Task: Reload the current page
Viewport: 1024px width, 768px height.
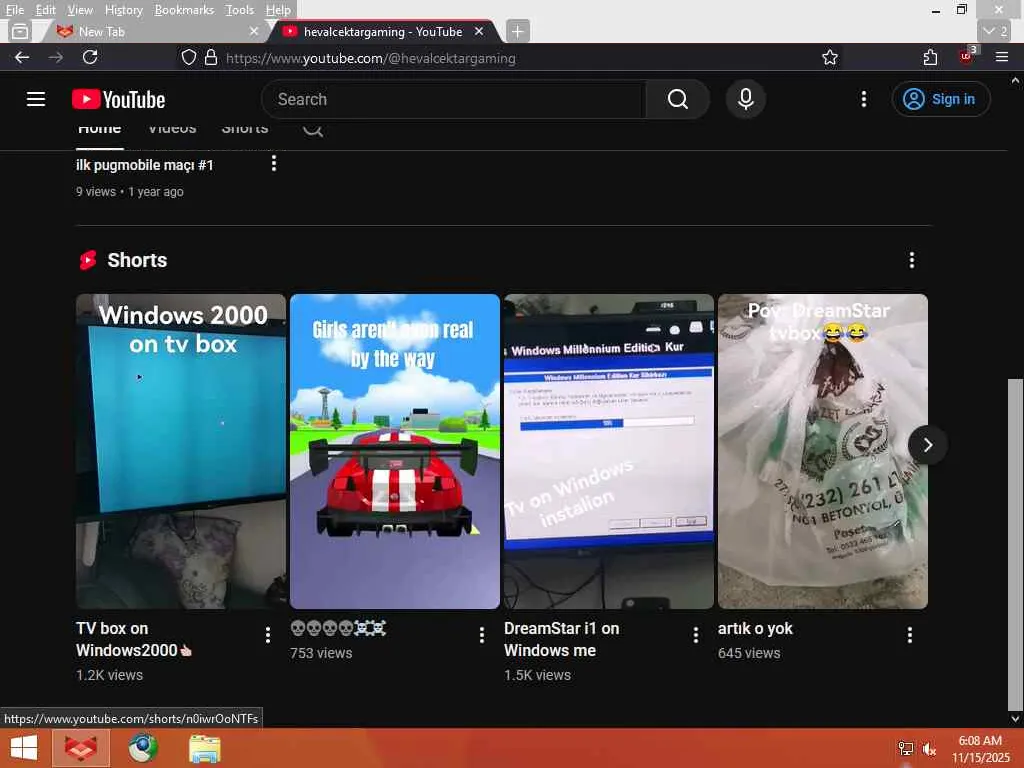Action: click(90, 57)
